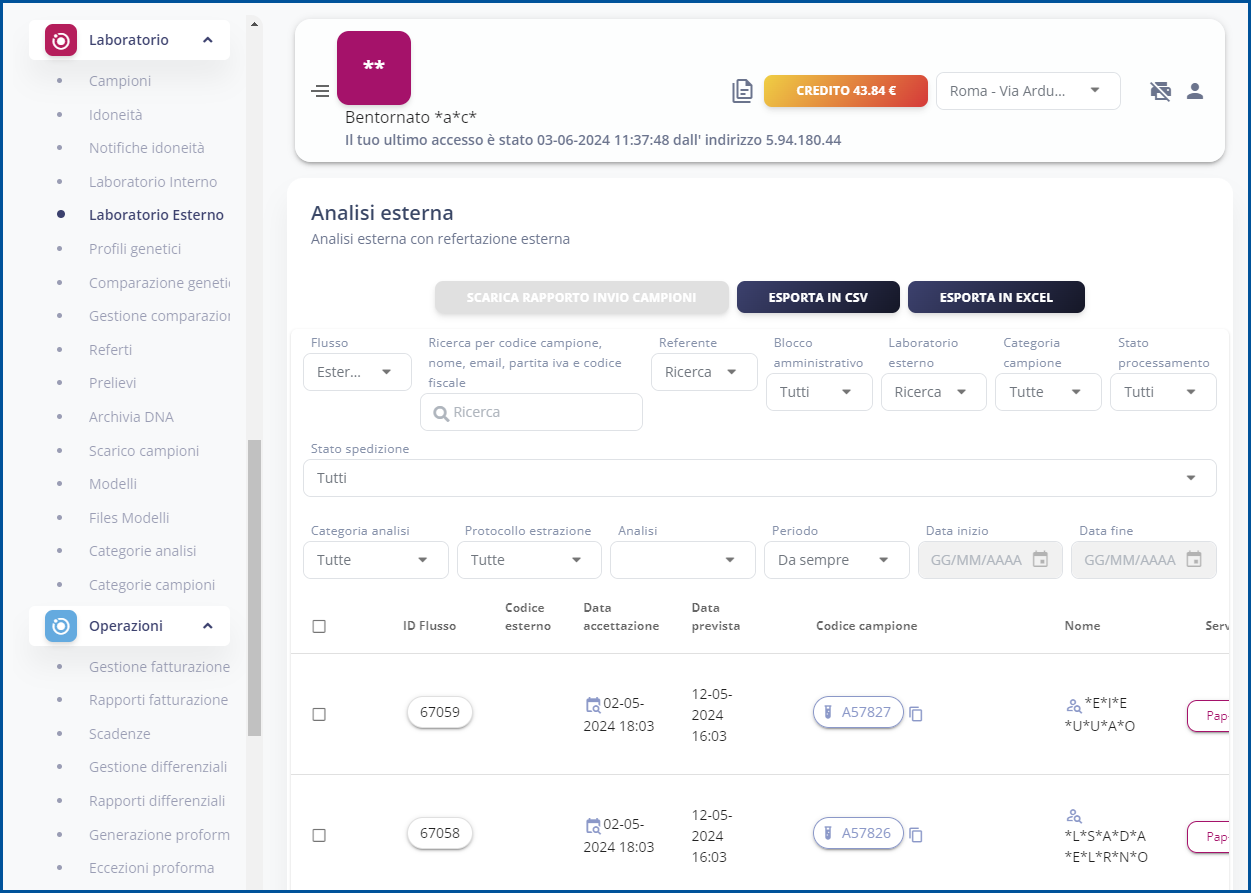Open the Periodo dropdown showing Da sempre
This screenshot has width=1251, height=893.
tap(835, 560)
